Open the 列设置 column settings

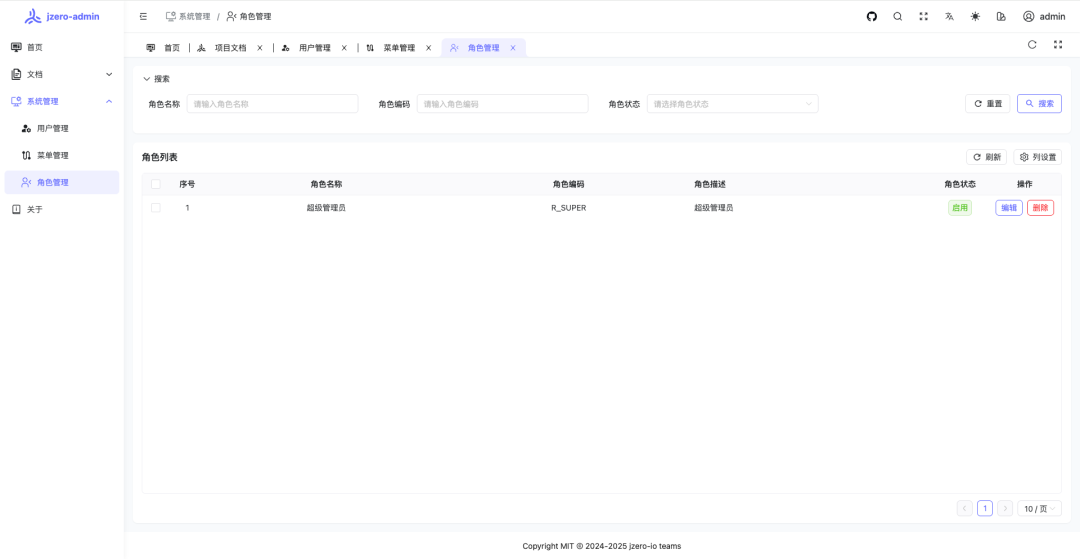[1037, 157]
